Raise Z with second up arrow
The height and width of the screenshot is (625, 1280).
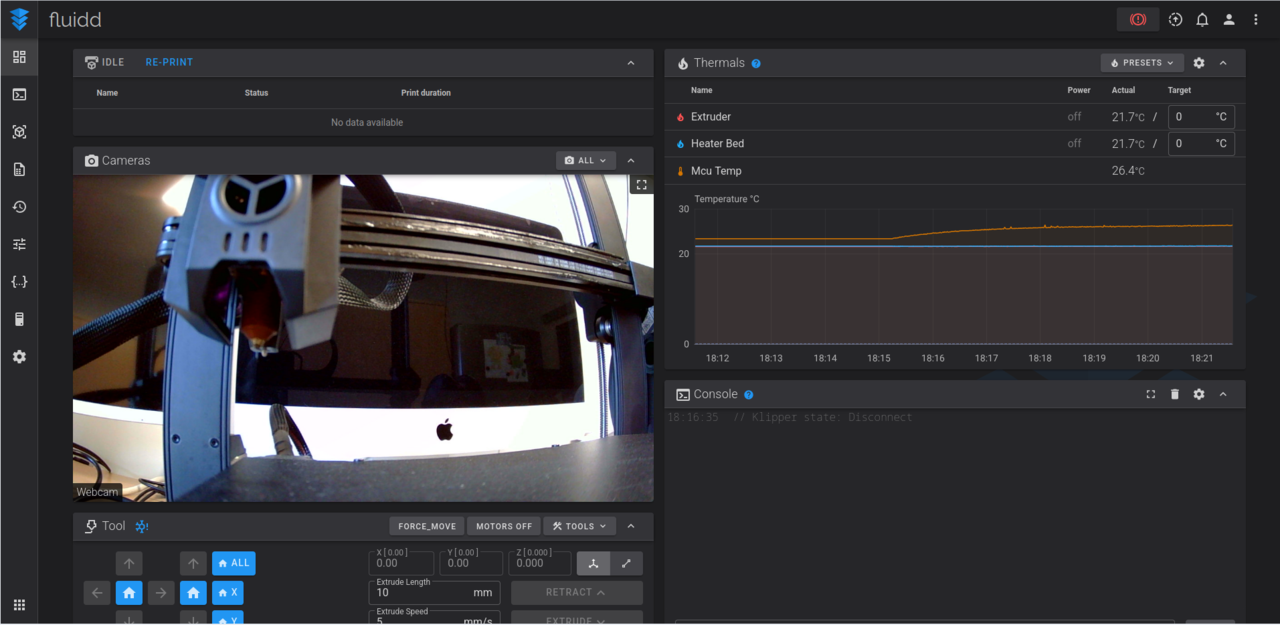coord(193,563)
